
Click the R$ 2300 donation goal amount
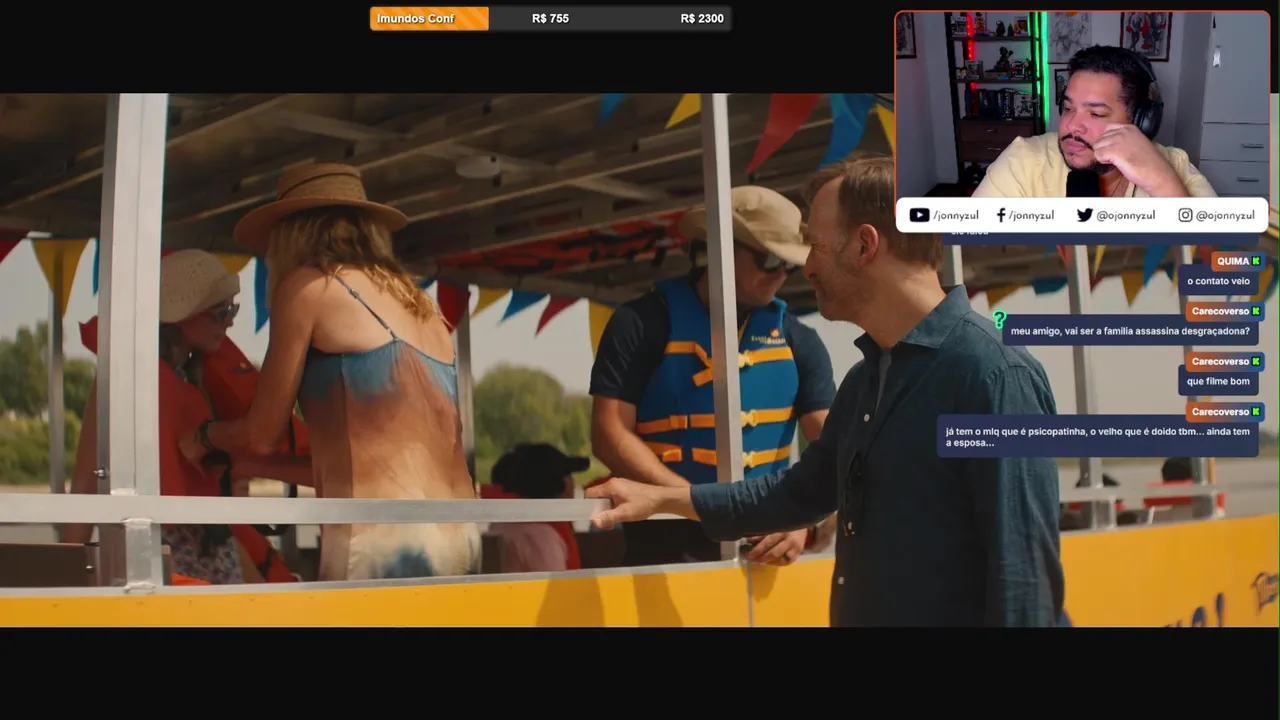(x=702, y=19)
